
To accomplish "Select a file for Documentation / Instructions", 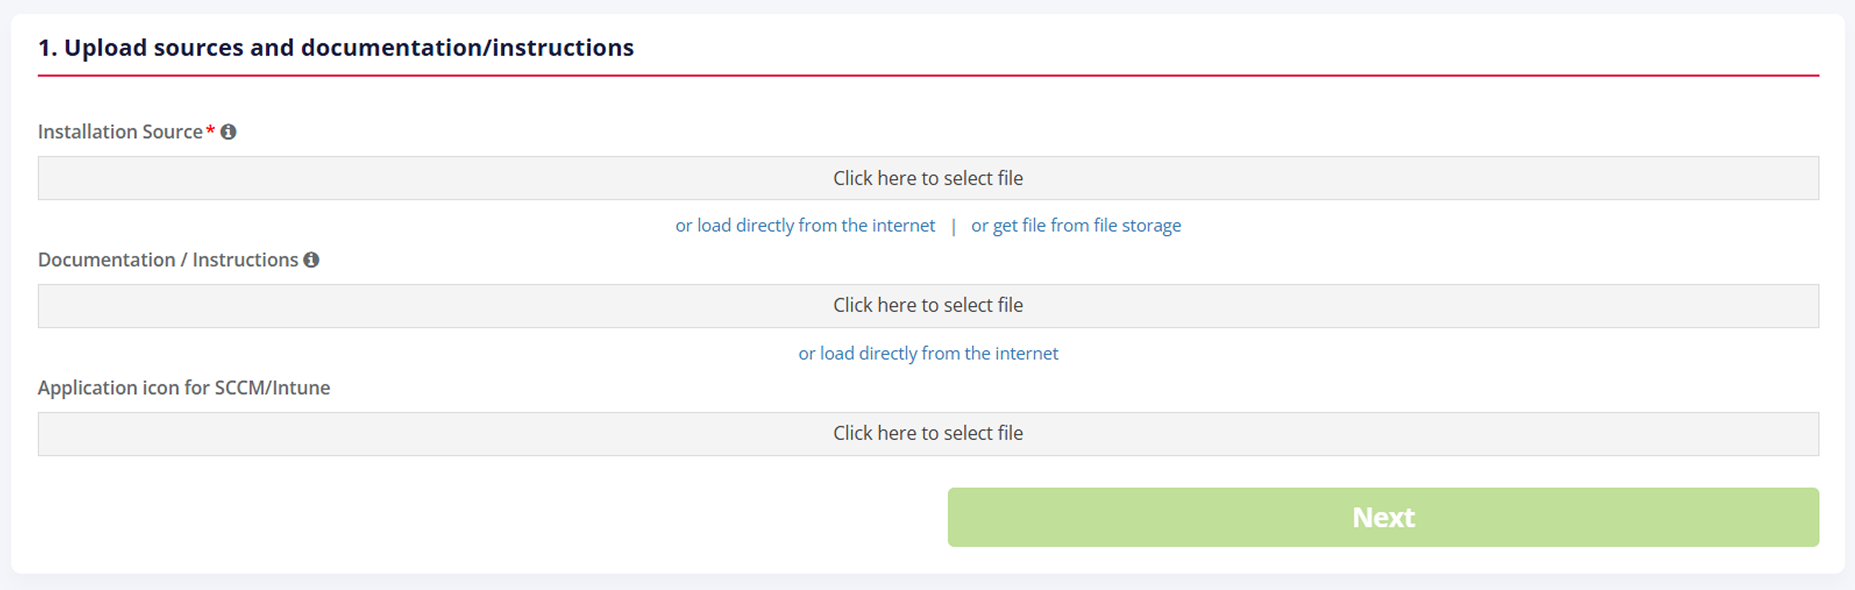I will pos(927,306).
